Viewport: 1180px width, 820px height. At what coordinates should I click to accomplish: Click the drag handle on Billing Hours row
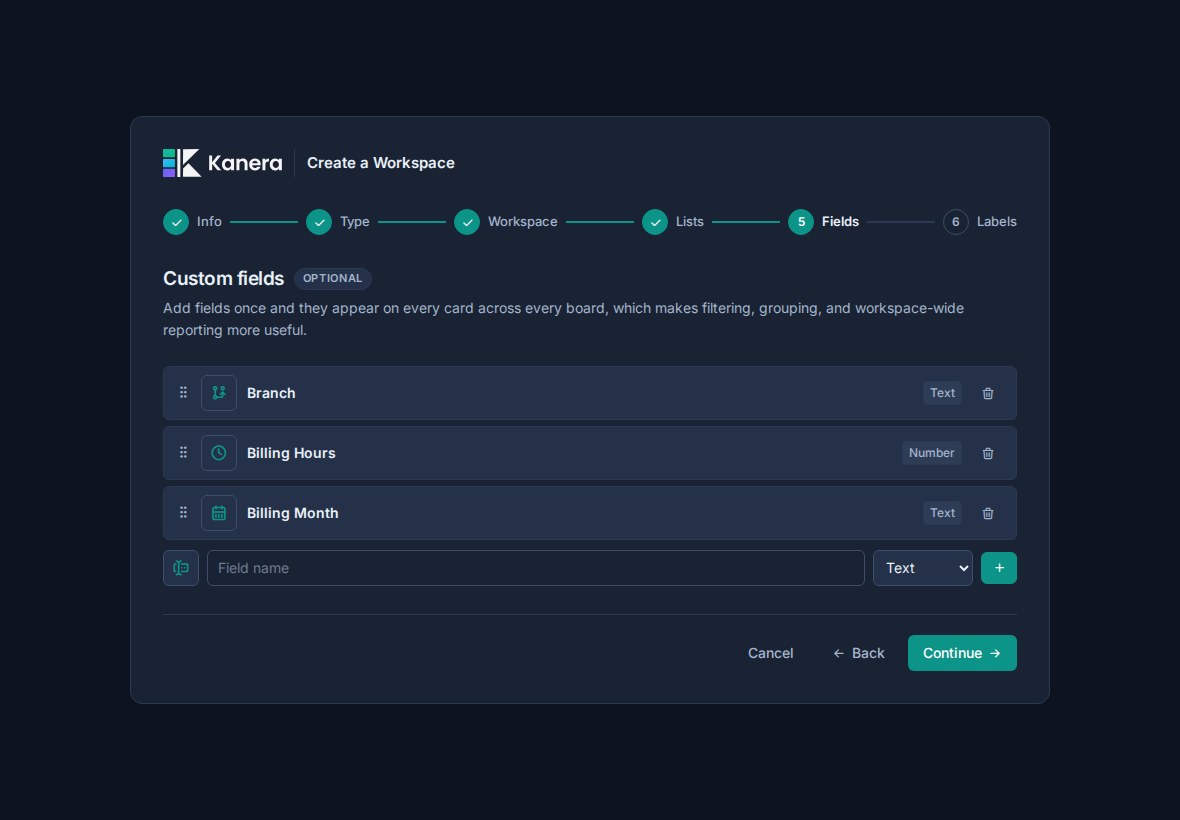pyautogui.click(x=183, y=453)
